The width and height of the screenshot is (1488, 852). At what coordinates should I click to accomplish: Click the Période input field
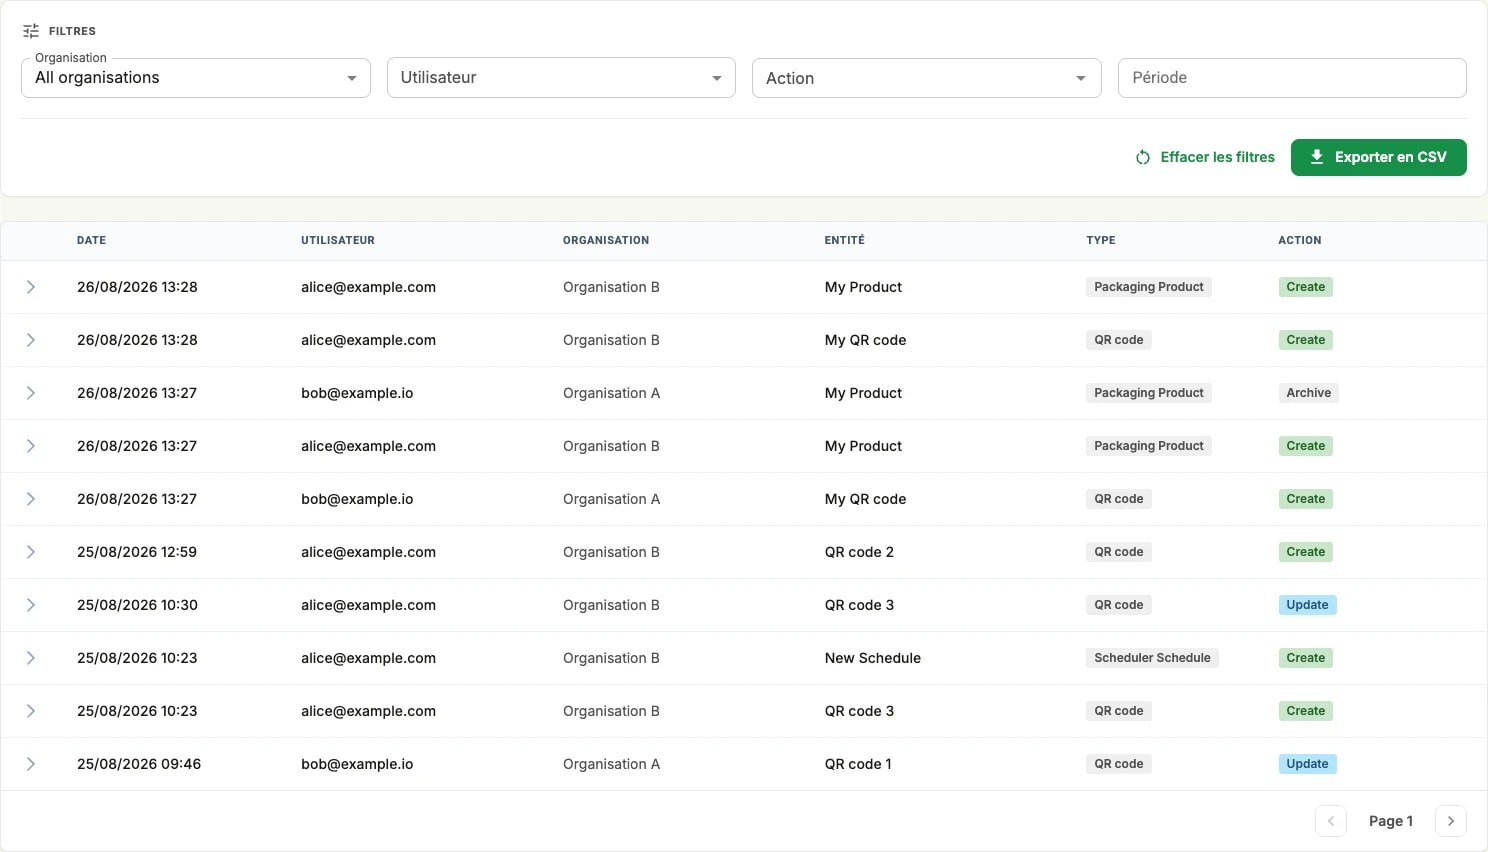point(1292,78)
